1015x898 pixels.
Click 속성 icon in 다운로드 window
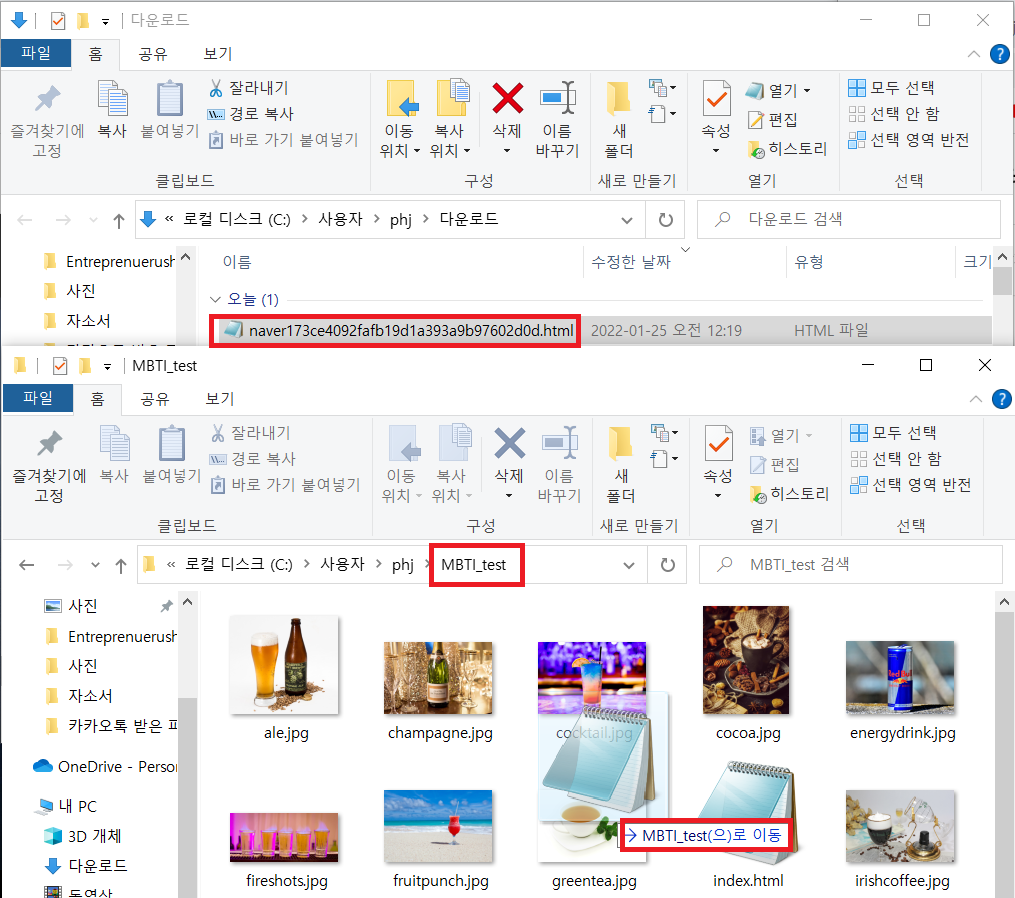pos(717,98)
